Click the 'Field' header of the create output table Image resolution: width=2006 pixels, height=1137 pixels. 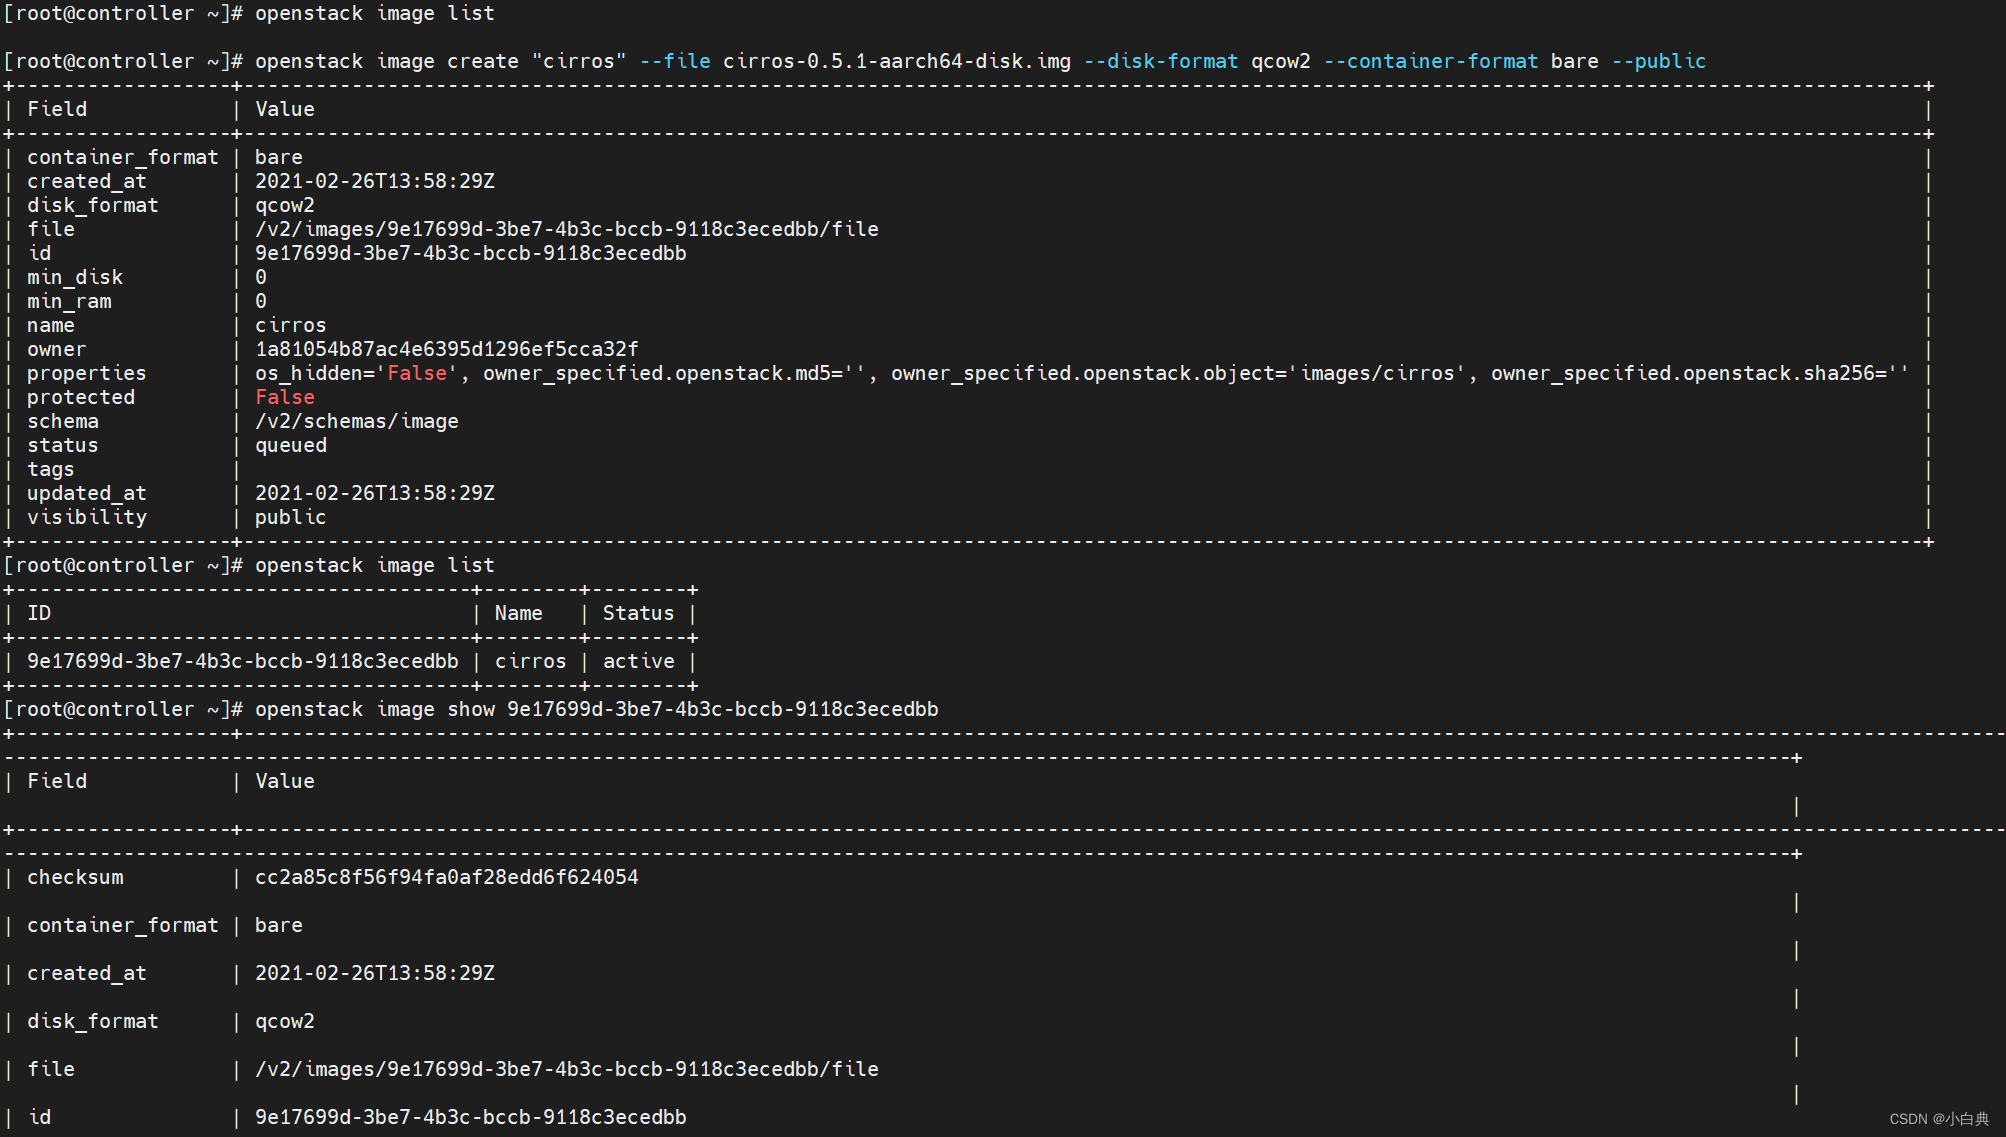pyautogui.click(x=57, y=110)
